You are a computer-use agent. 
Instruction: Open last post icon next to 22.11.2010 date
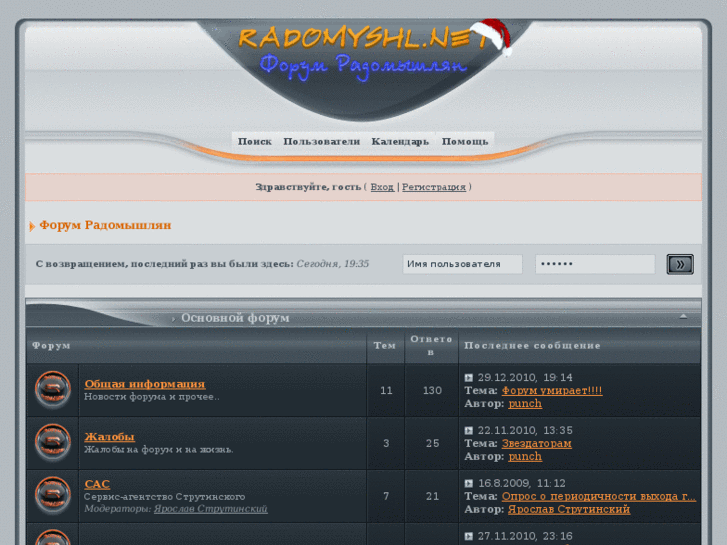(x=469, y=431)
